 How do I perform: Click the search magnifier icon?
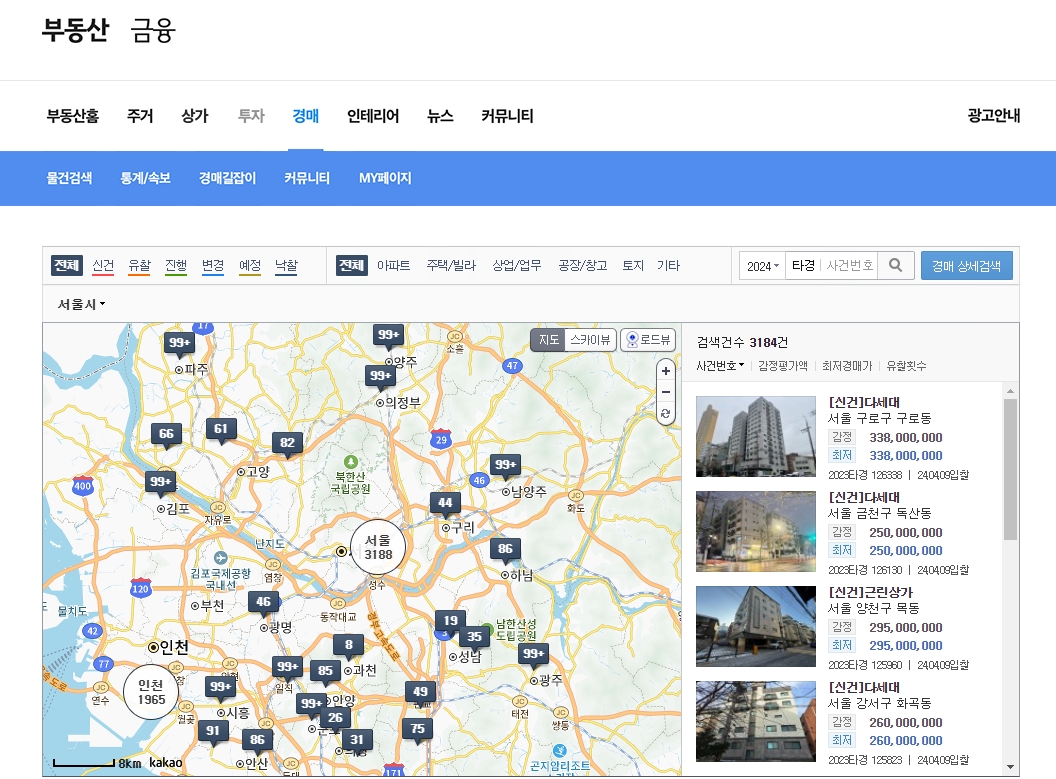pyautogui.click(x=895, y=265)
